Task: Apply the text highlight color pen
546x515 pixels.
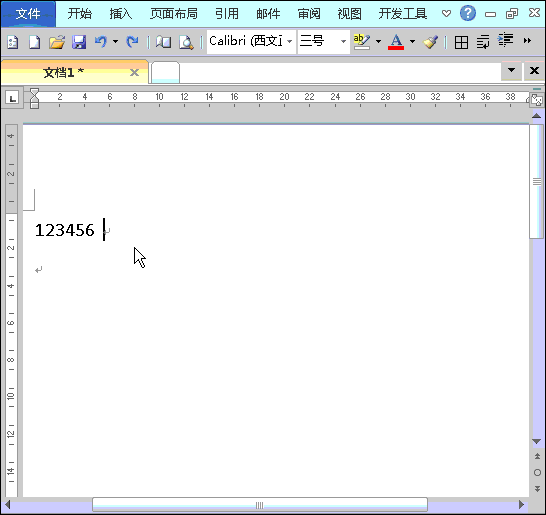Action: [x=361, y=42]
